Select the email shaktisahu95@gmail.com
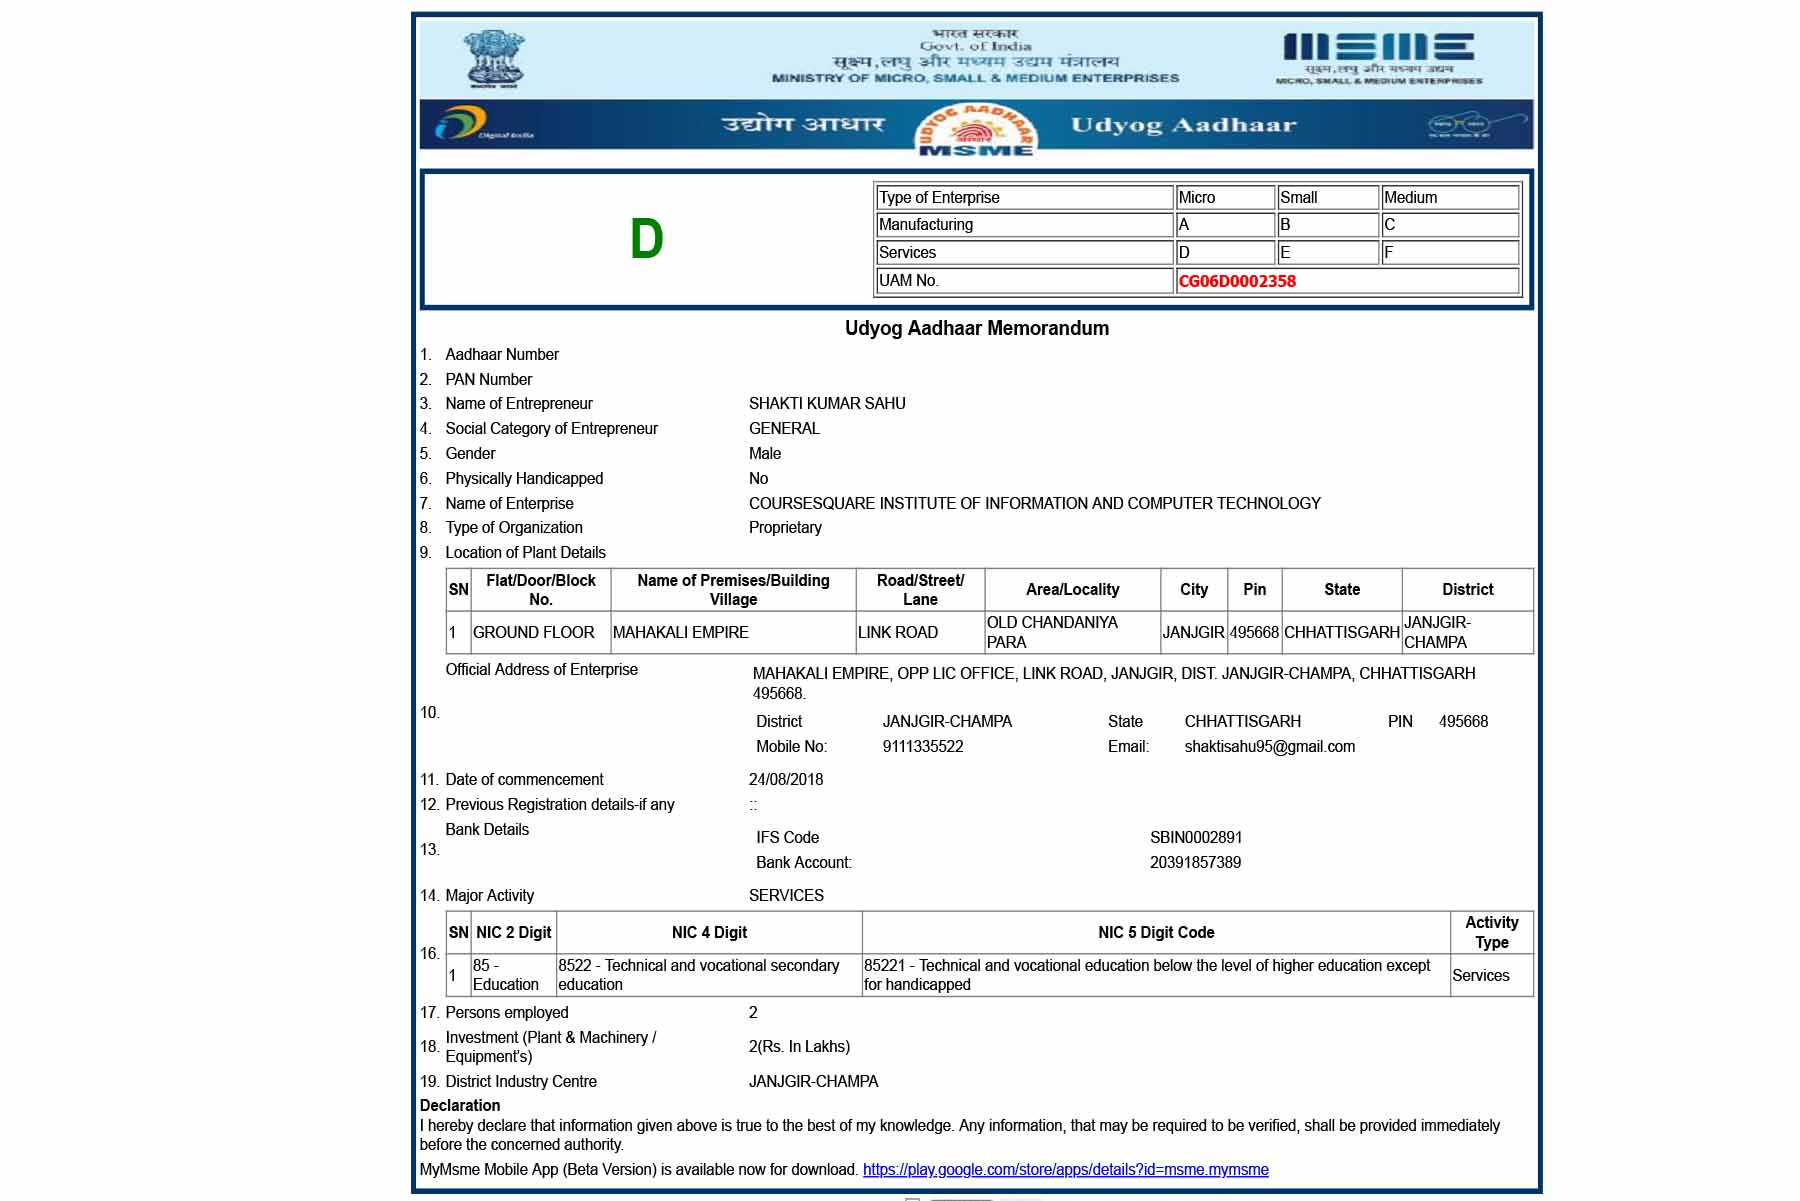1800x1201 pixels. [x=1270, y=746]
